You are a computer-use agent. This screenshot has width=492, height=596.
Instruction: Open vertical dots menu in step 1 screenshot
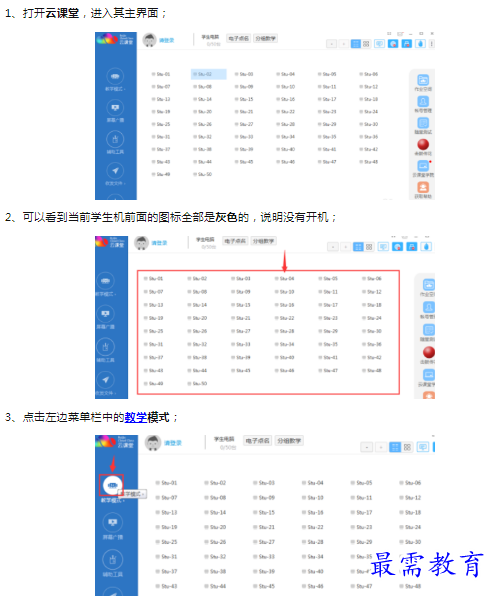coord(432,44)
